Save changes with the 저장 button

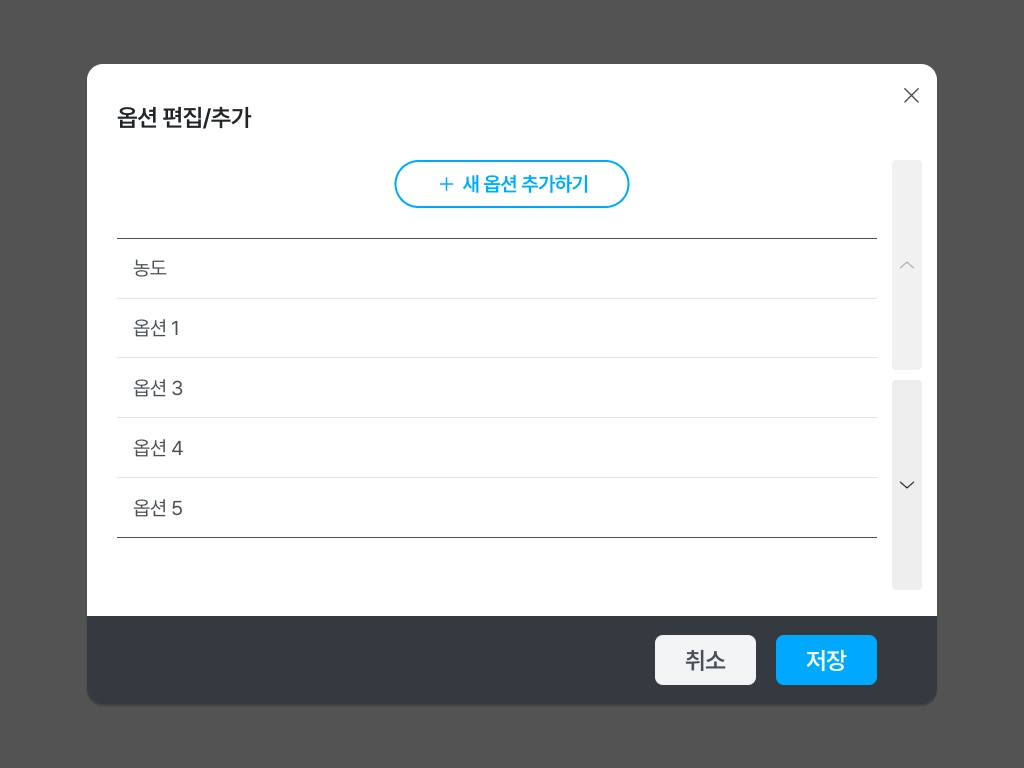(826, 660)
